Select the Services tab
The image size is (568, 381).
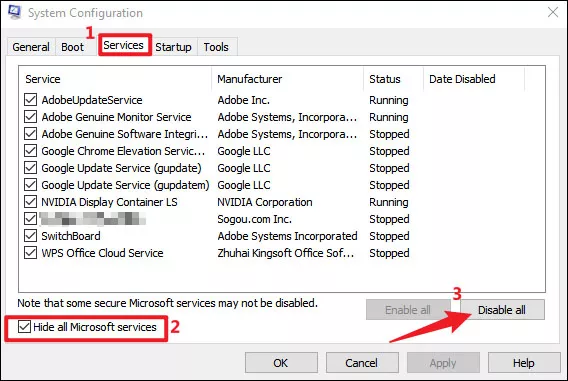[x=124, y=45]
